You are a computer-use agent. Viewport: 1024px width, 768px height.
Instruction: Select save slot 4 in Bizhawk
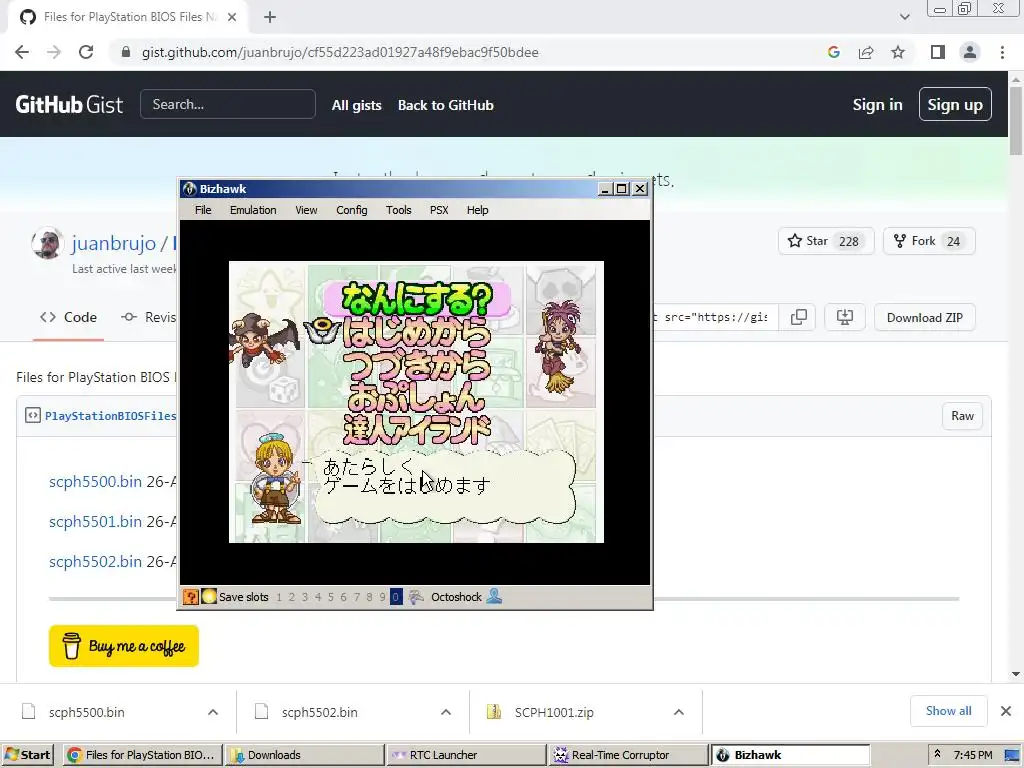point(318,597)
